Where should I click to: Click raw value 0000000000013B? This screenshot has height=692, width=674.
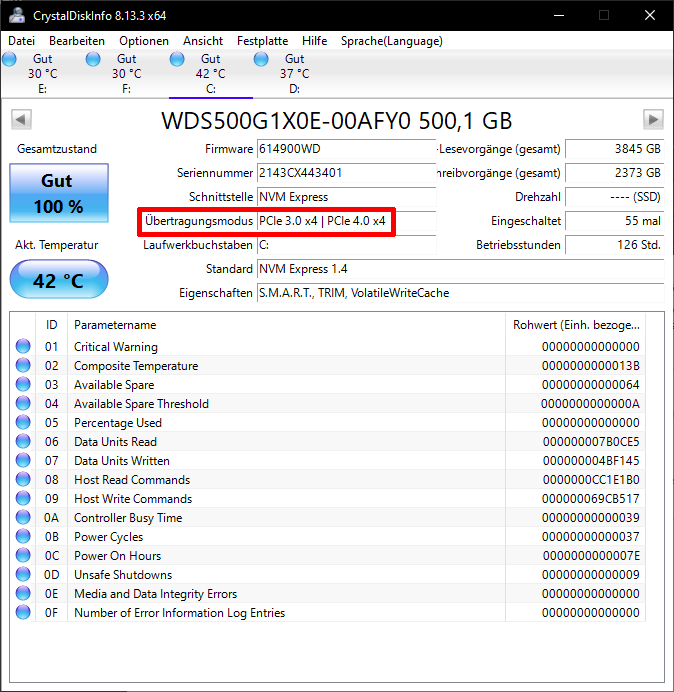click(x=591, y=366)
